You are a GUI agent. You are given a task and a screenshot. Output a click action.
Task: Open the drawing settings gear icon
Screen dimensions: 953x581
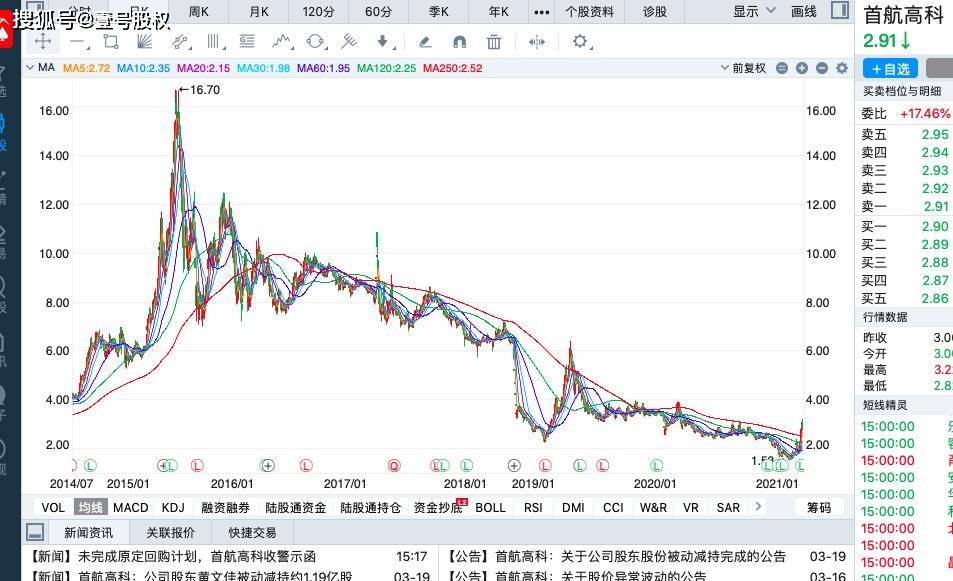point(580,42)
